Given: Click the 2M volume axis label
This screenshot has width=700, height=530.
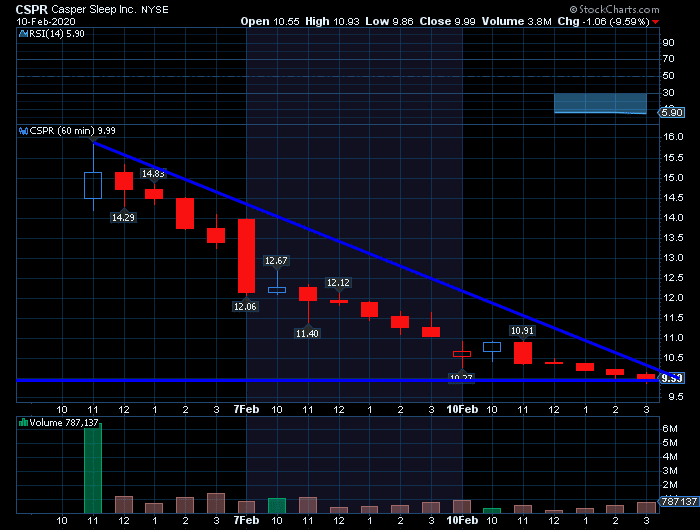Looking at the screenshot, I should coord(670,484).
